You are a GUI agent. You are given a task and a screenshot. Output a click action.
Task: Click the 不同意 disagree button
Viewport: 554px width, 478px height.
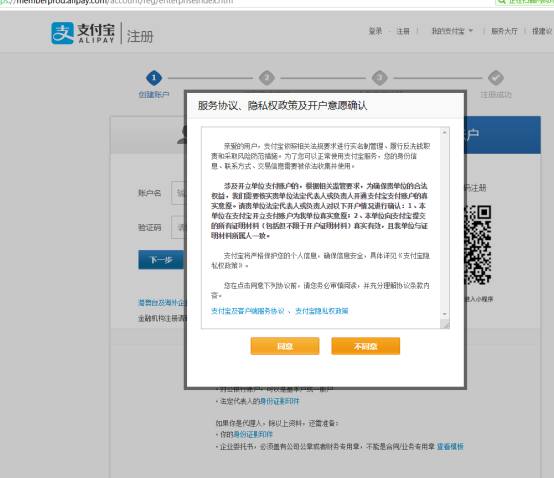pyautogui.click(x=365, y=346)
